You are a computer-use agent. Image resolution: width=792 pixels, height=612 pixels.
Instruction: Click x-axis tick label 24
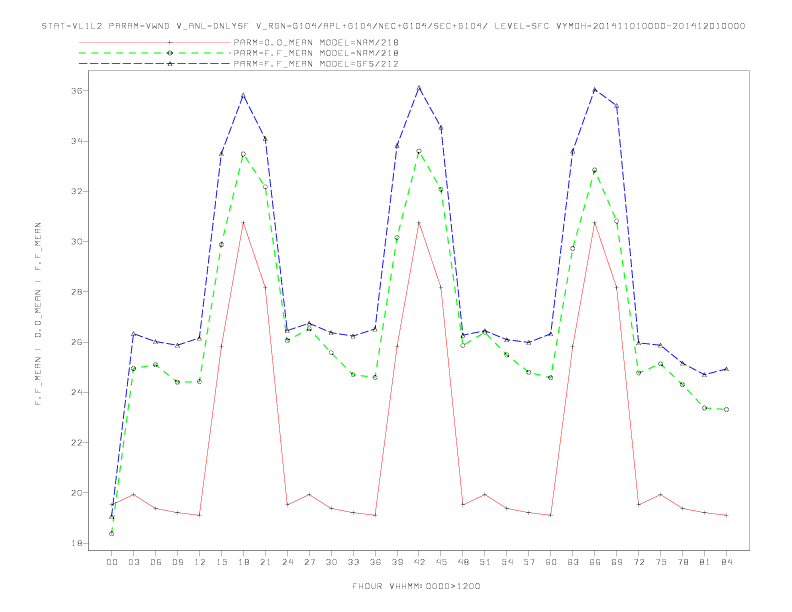tap(287, 562)
